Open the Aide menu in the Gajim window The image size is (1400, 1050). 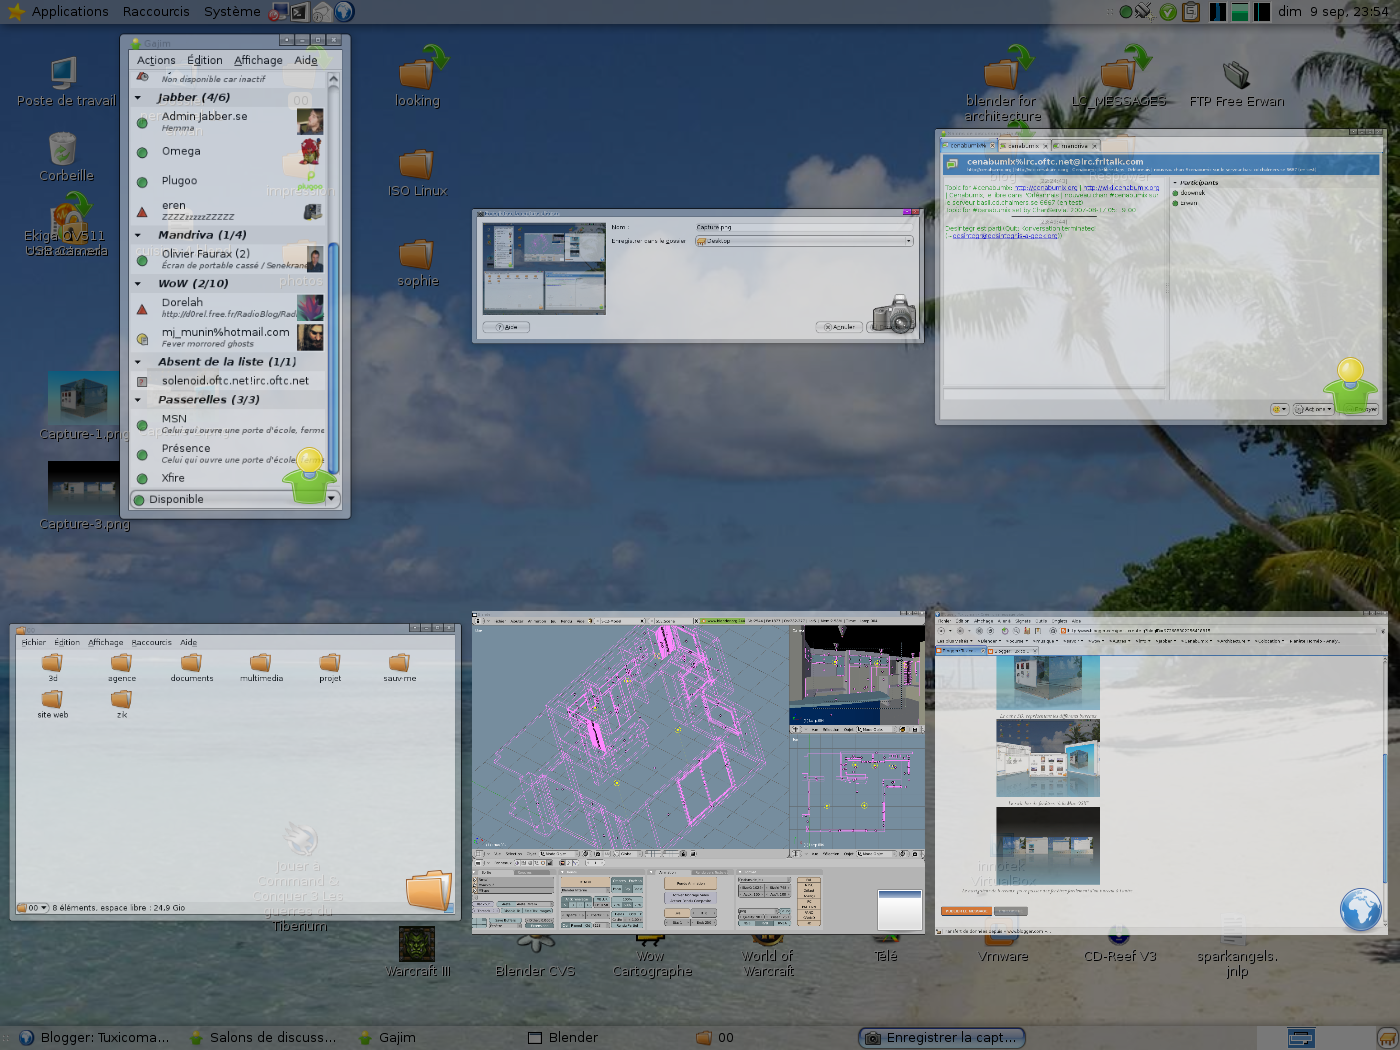[x=306, y=60]
